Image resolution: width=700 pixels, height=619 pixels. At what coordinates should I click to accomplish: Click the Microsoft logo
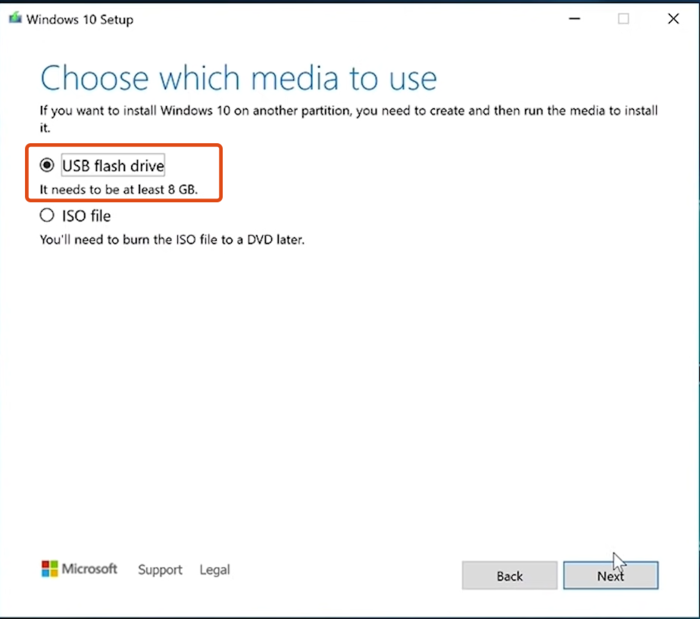(79, 569)
